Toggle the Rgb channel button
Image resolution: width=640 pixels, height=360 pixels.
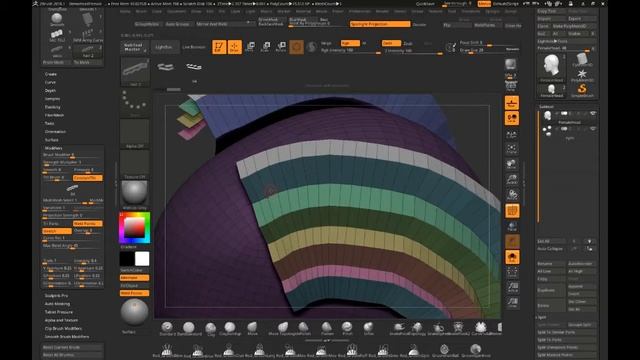pos(350,43)
